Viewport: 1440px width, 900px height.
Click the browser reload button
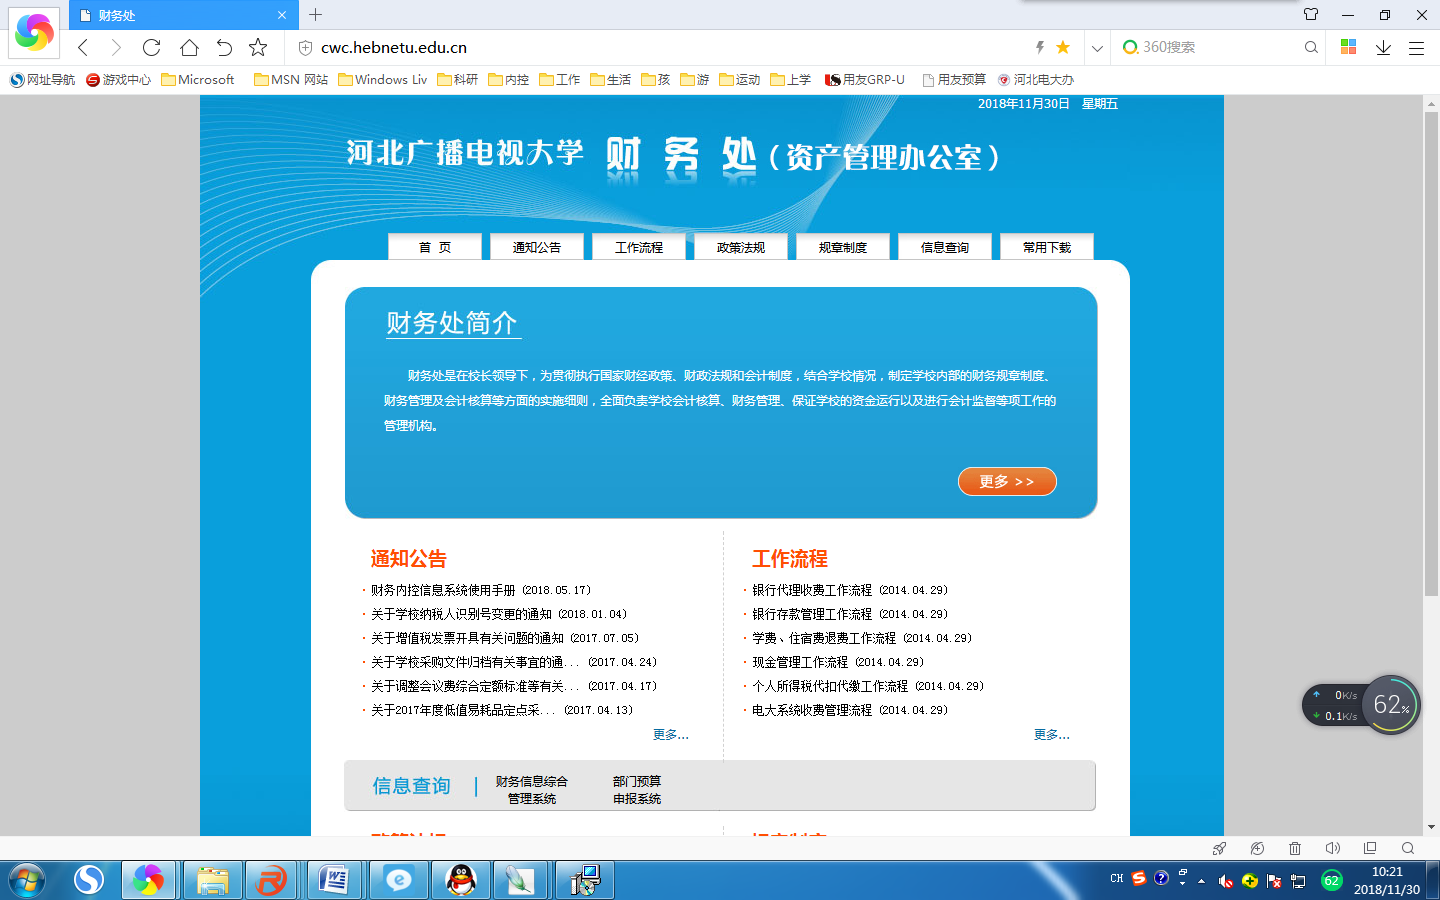151,47
